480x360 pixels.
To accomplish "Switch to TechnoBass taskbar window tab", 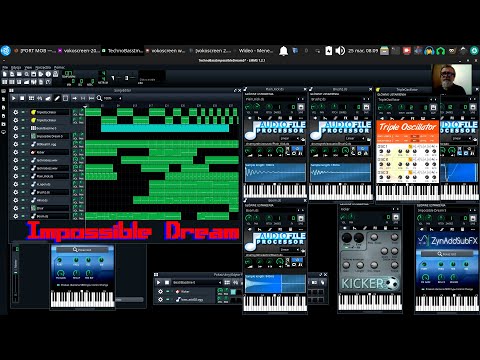I will [x=123, y=51].
